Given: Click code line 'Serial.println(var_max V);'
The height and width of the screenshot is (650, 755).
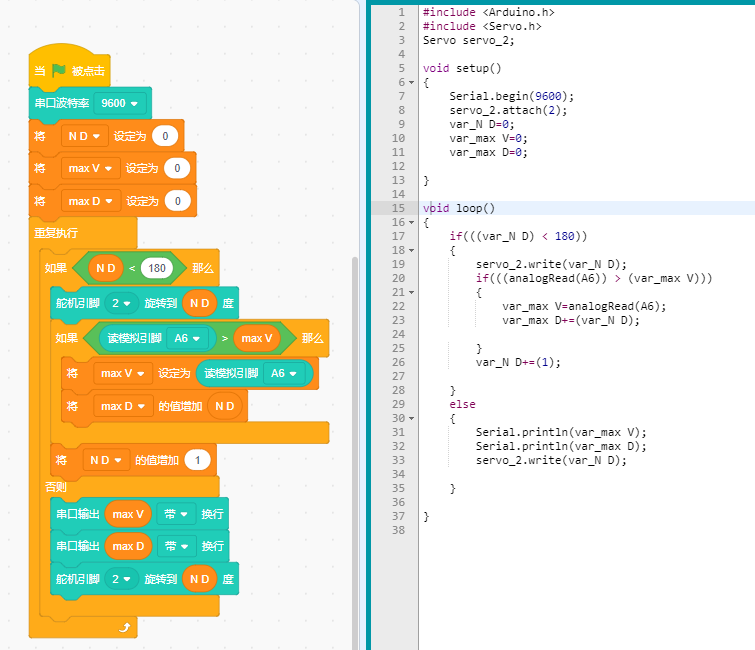Looking at the screenshot, I should 561,432.
